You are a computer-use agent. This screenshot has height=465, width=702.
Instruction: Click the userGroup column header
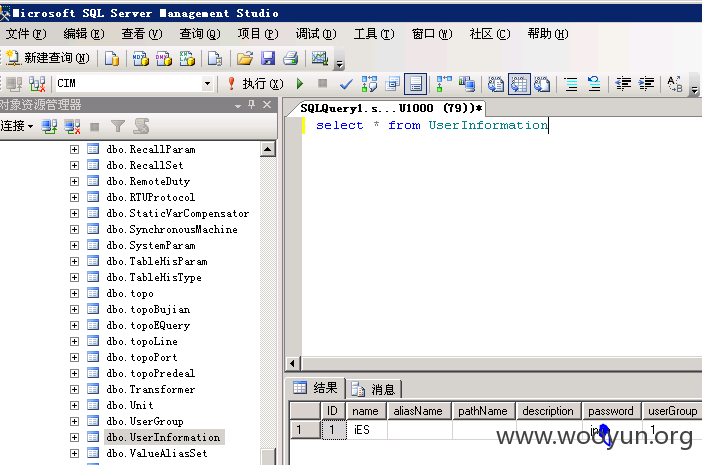pos(672,411)
